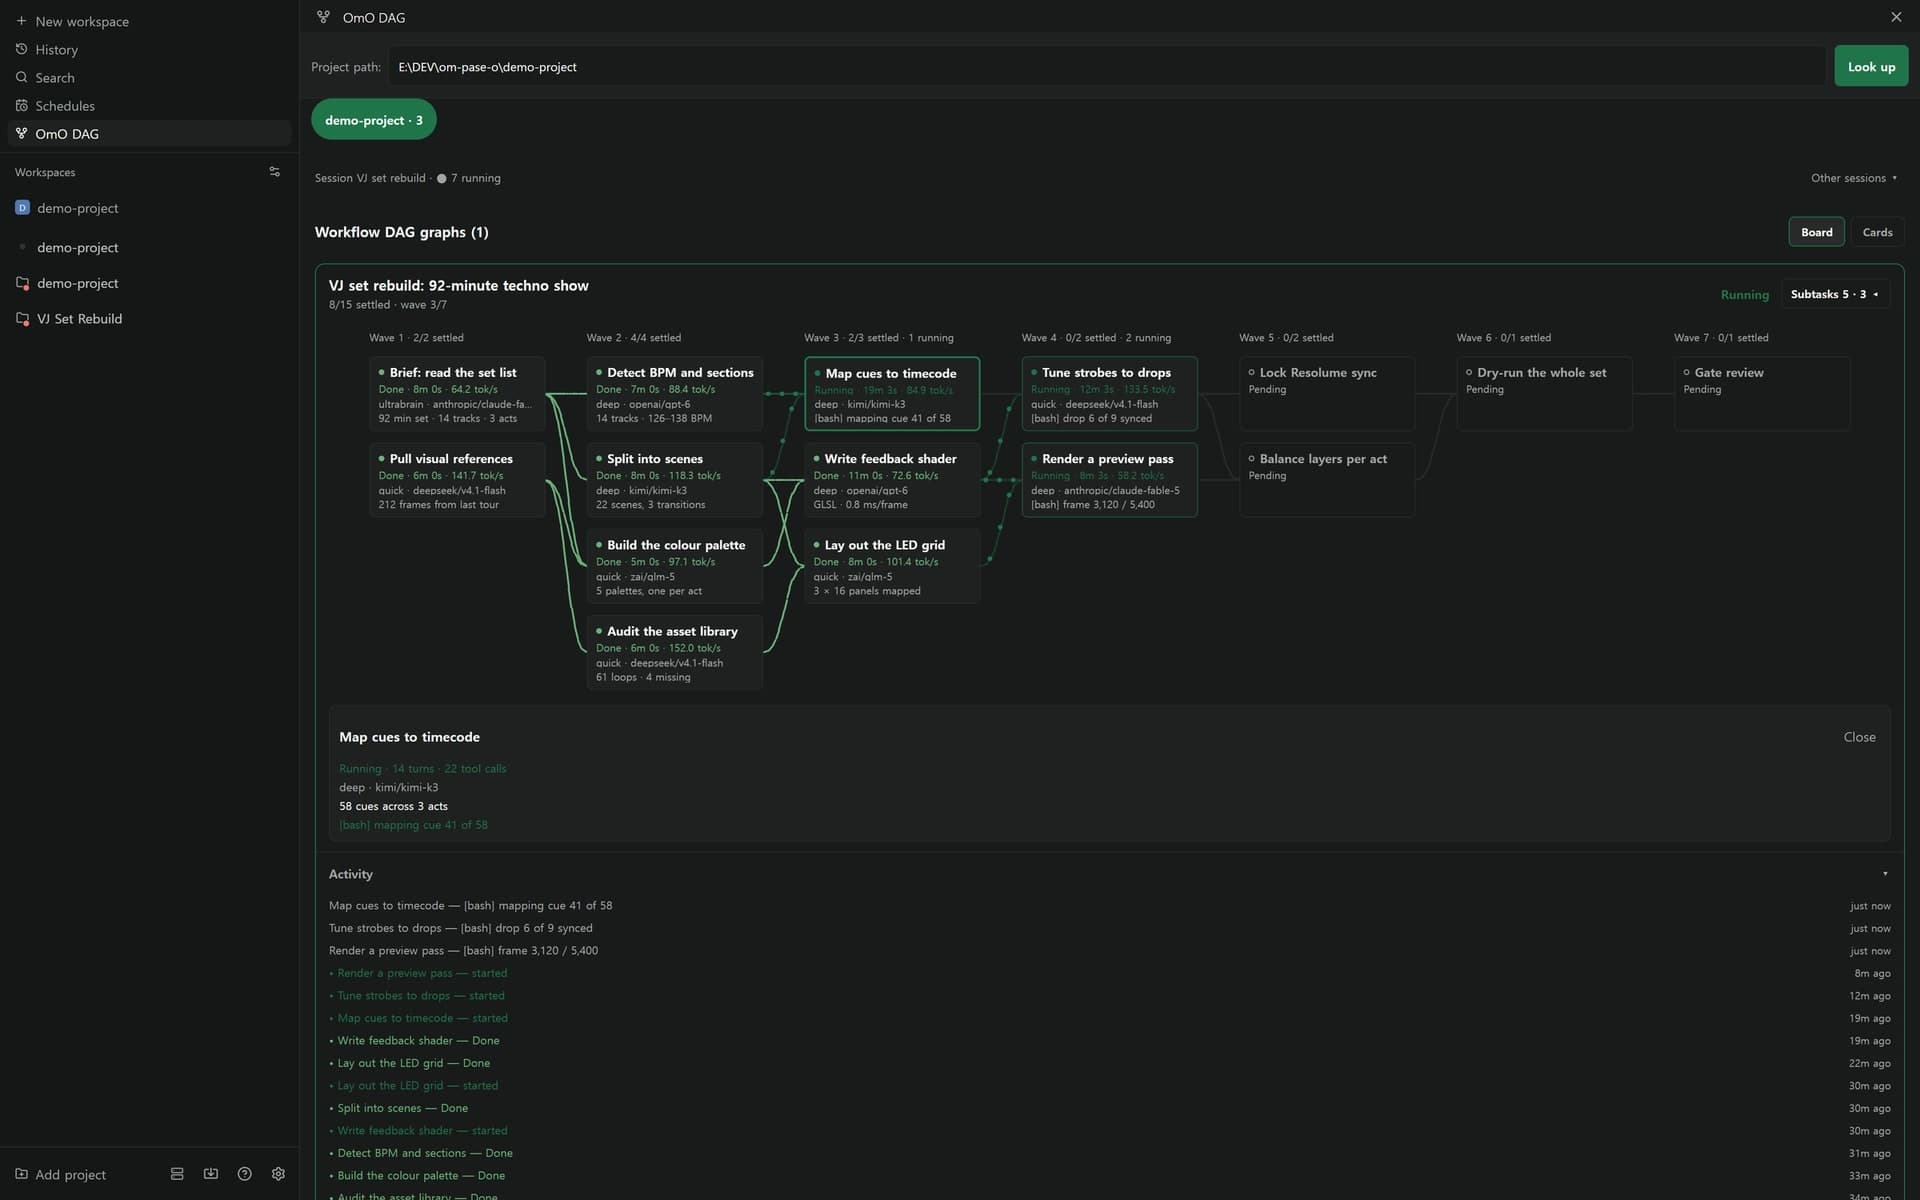This screenshot has width=1920, height=1200.
Task: Select the Render a preview pass node
Action: (x=1110, y=480)
